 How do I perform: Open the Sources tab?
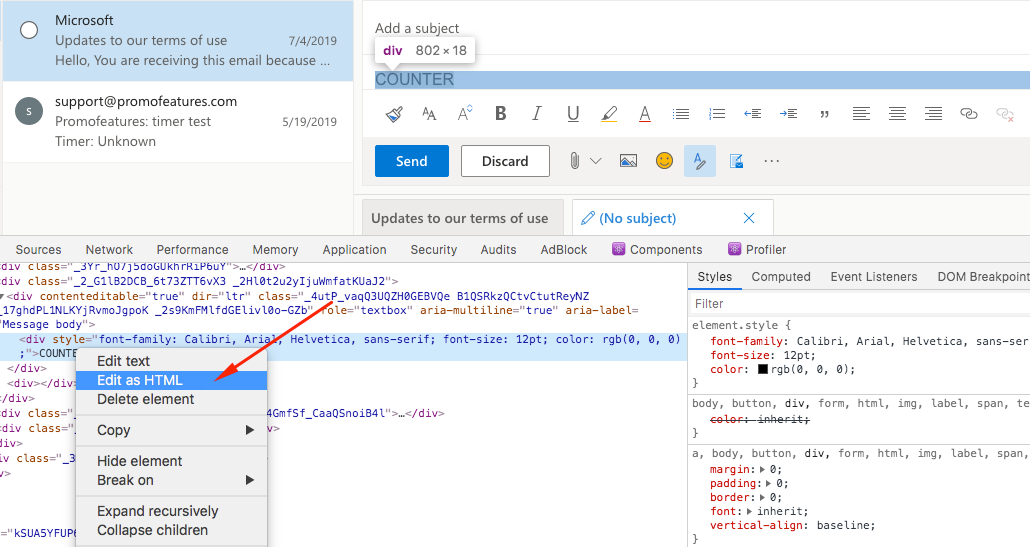38,250
